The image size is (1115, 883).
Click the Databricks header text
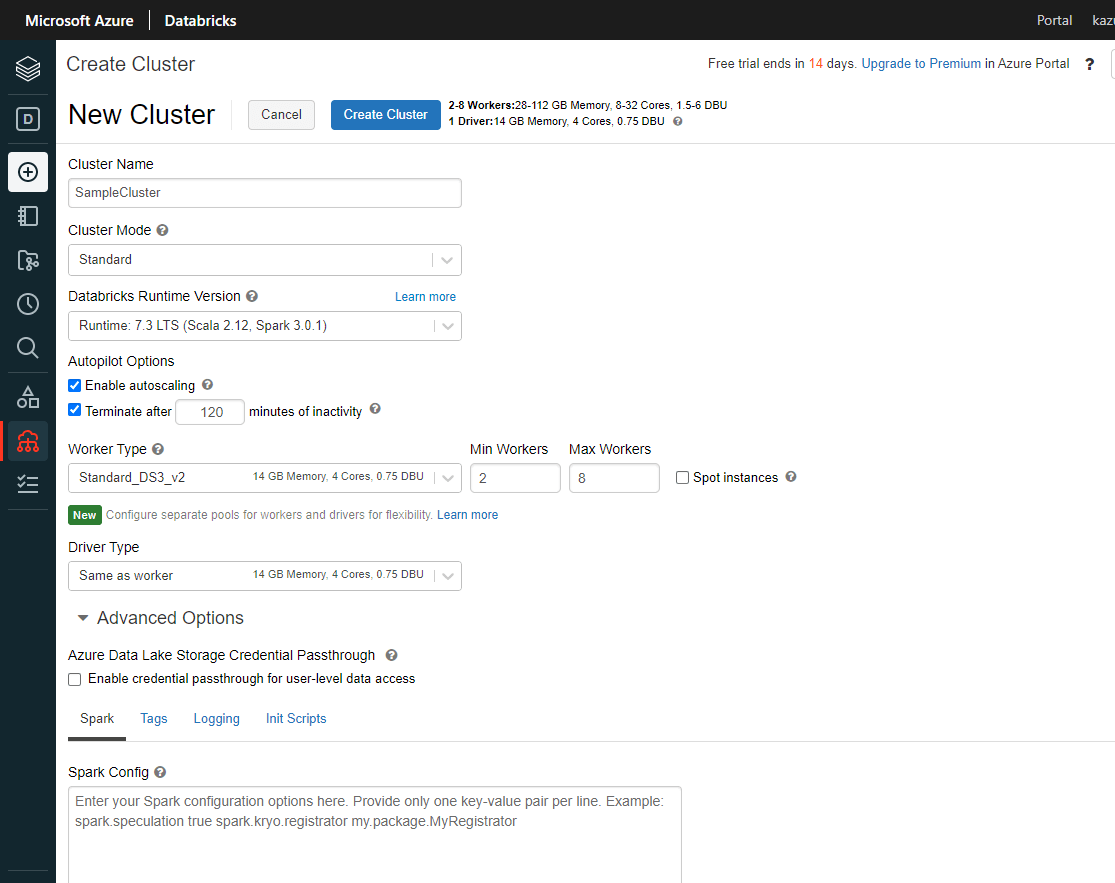201,21
